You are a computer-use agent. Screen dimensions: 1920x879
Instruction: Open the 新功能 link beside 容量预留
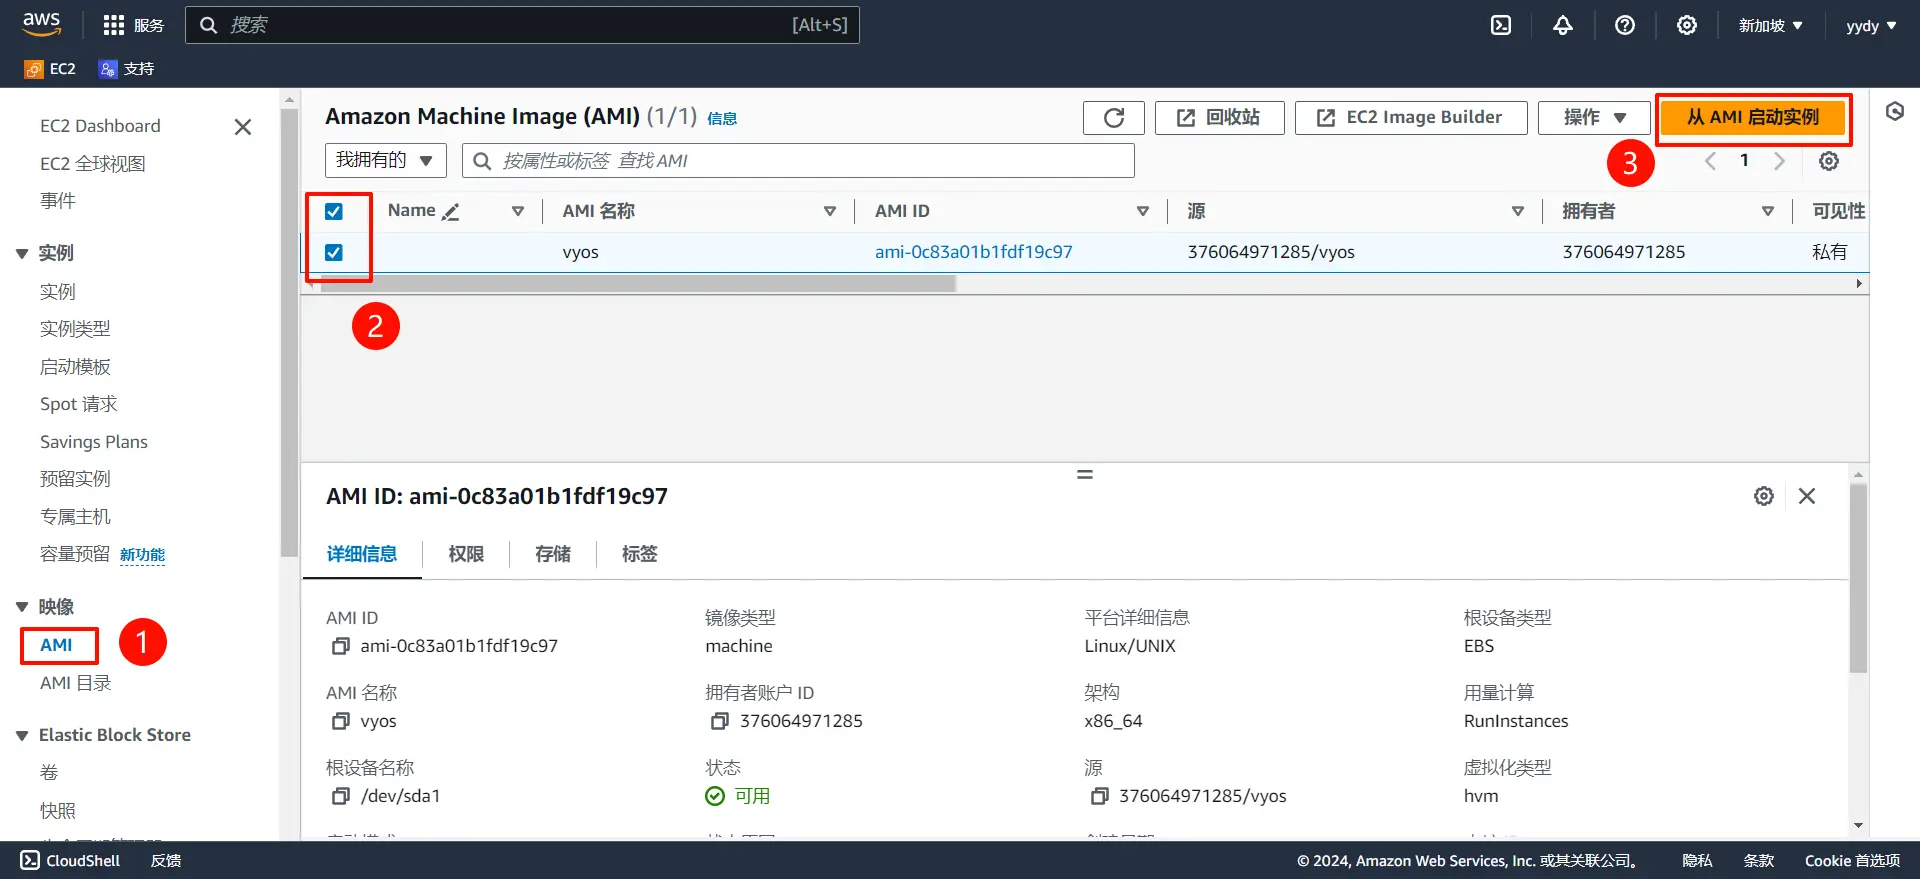click(143, 555)
